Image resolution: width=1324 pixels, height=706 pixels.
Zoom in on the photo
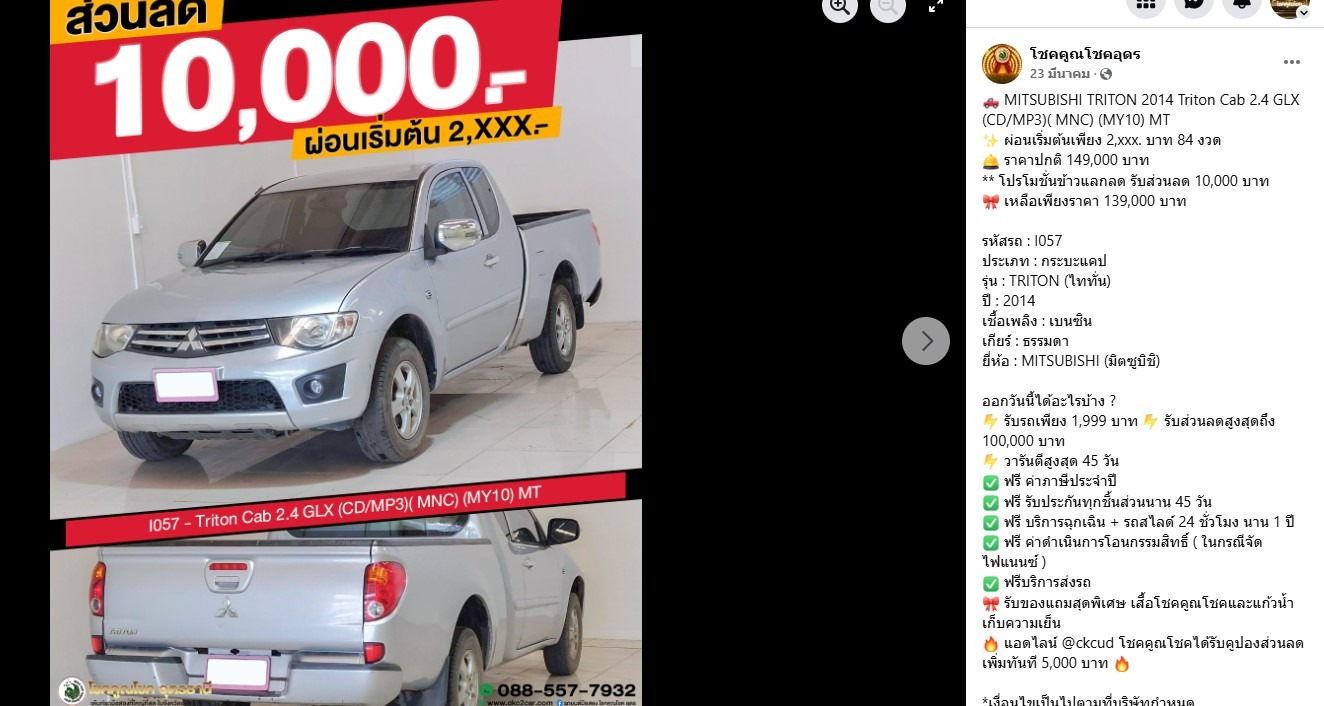pyautogui.click(x=840, y=7)
